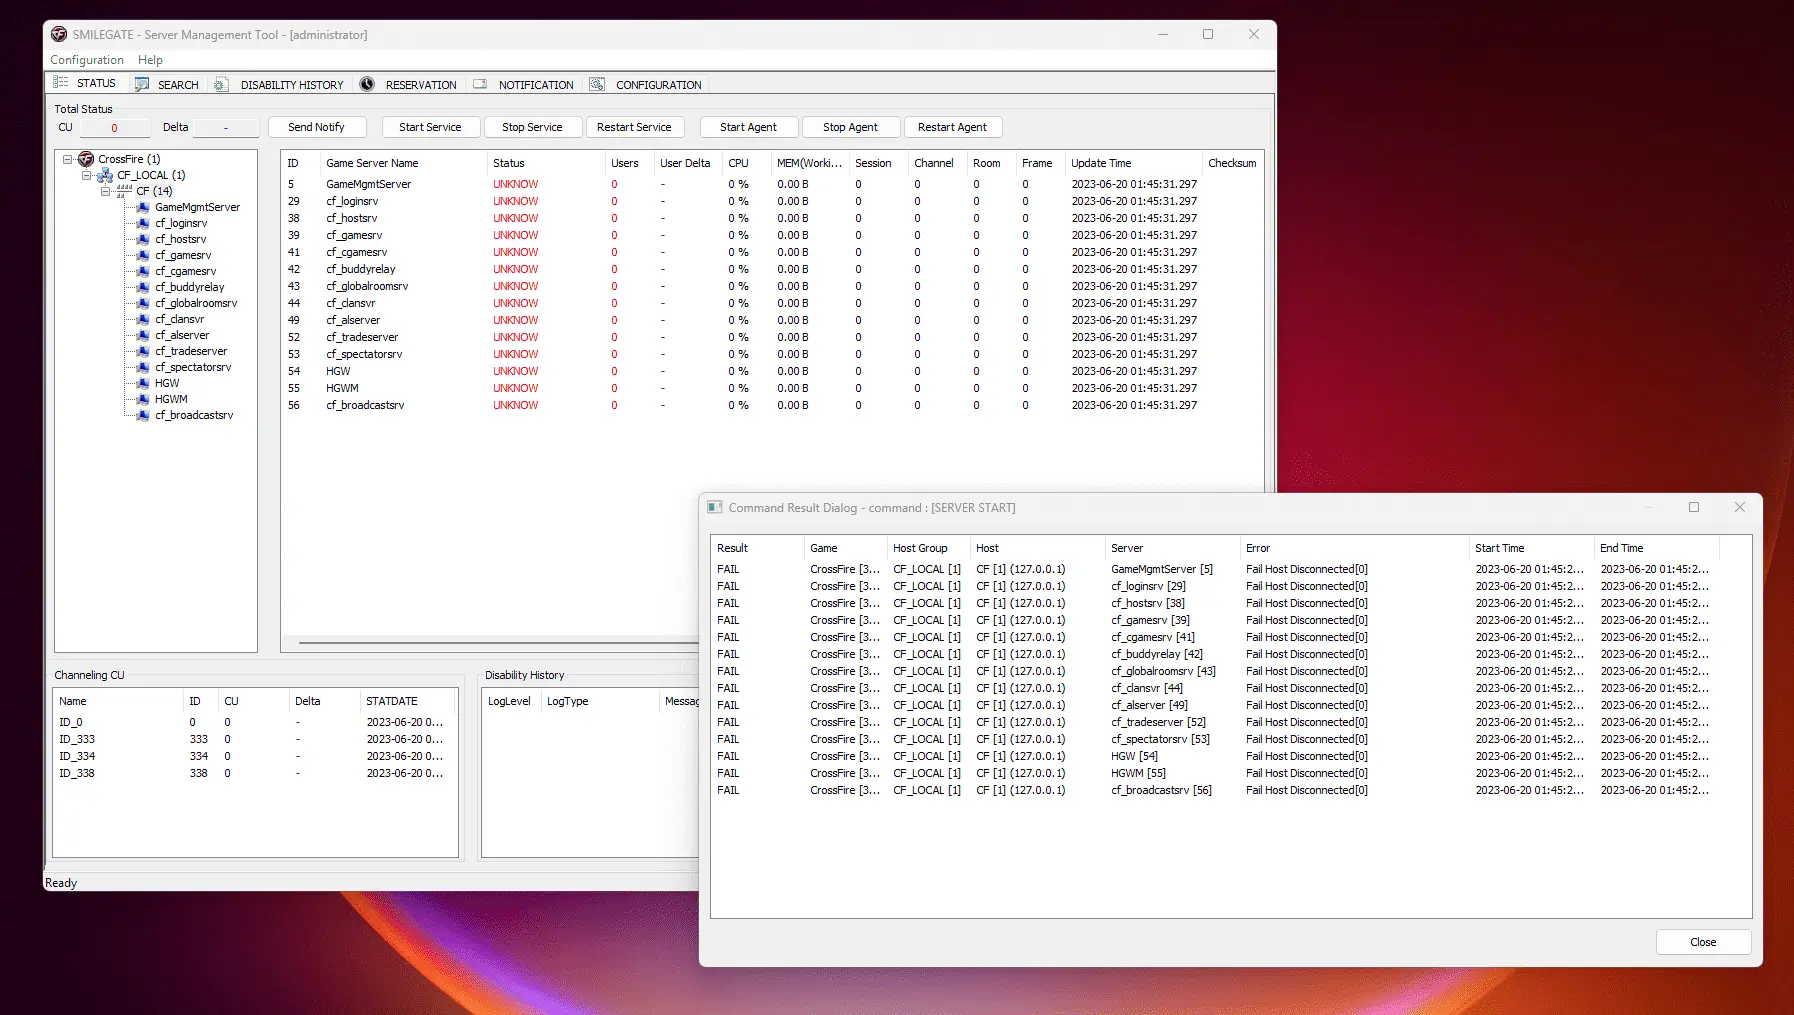Switch to the SEARCH tab
Viewport: 1794px width, 1015px height.
(167, 85)
